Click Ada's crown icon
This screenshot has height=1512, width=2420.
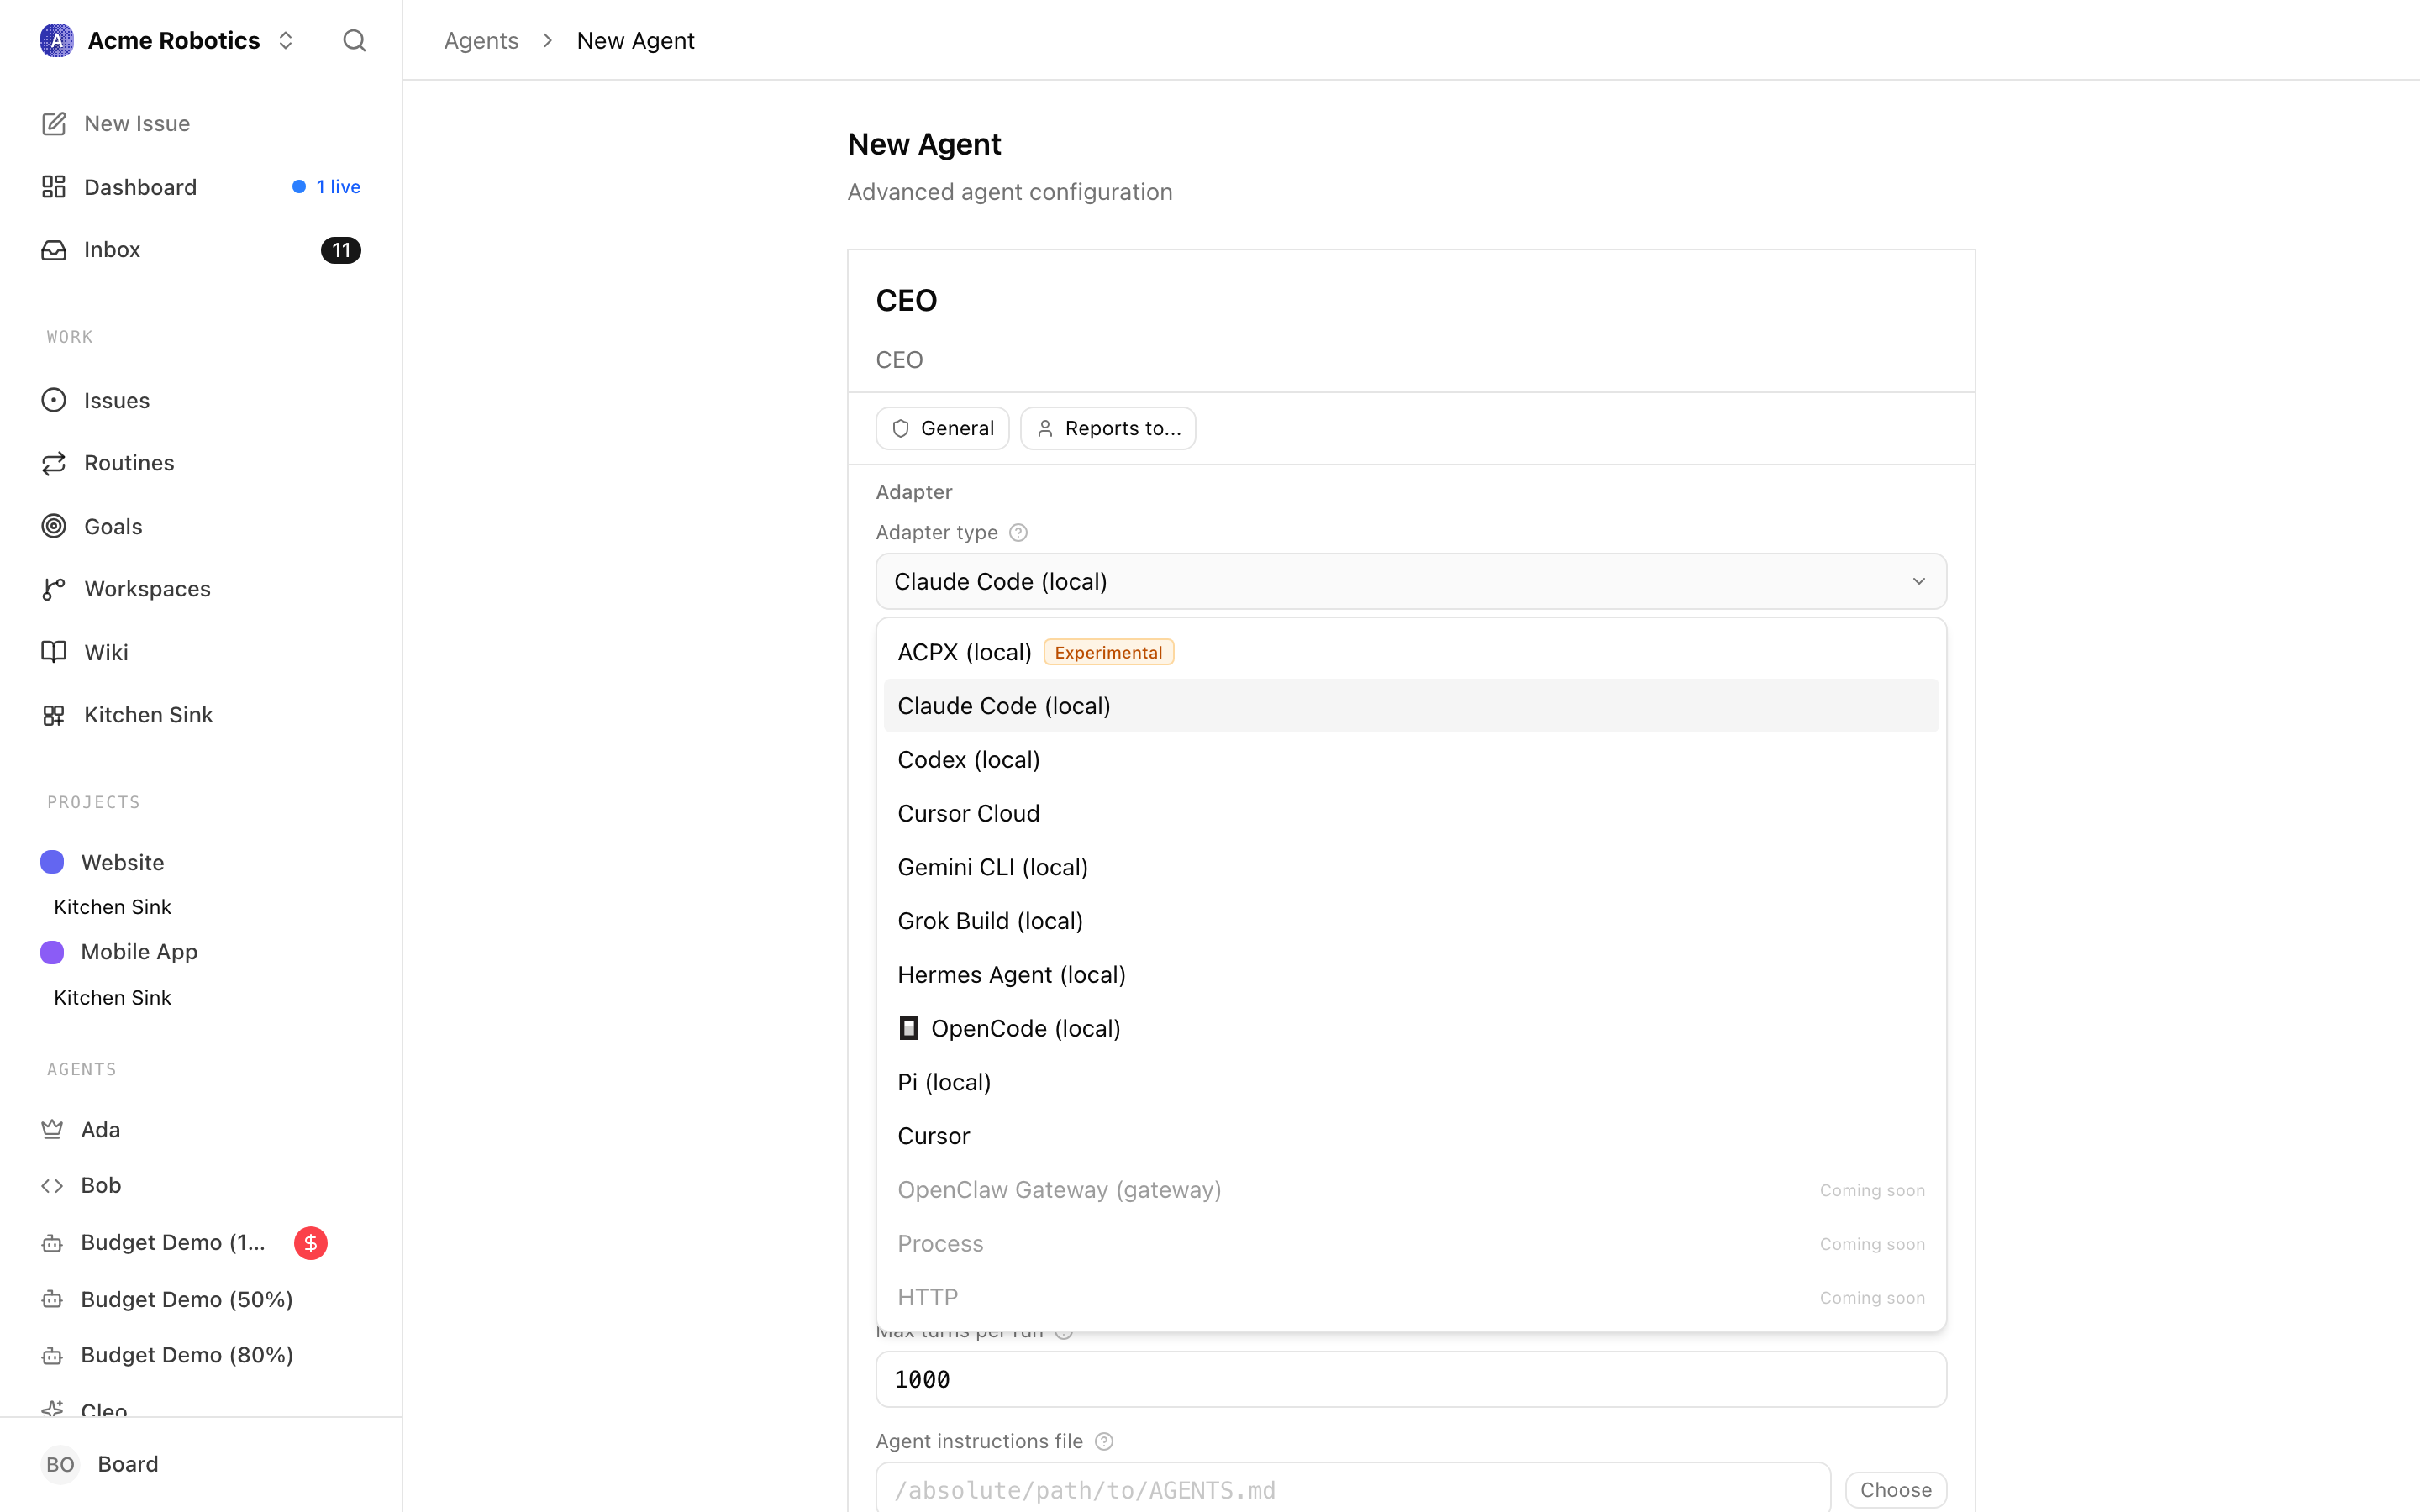pyautogui.click(x=52, y=1129)
